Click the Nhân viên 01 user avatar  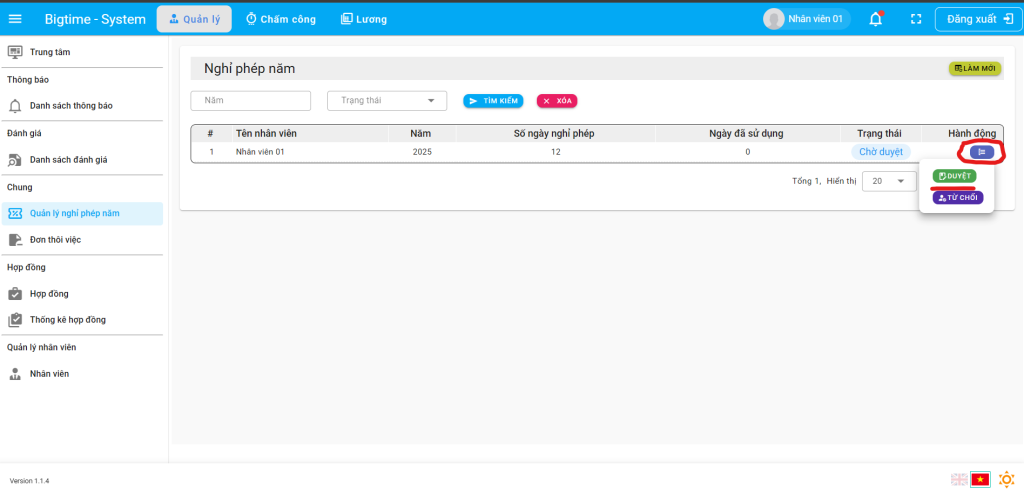[774, 19]
